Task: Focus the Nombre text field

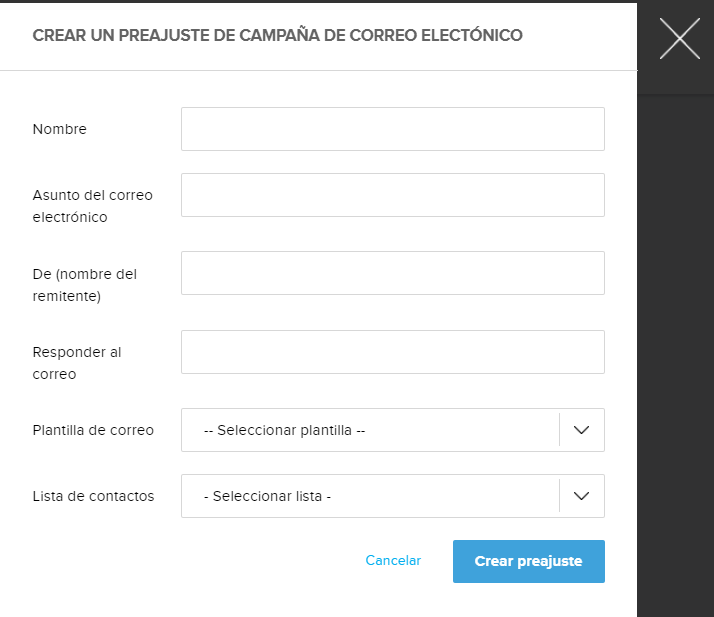Action: [392, 129]
